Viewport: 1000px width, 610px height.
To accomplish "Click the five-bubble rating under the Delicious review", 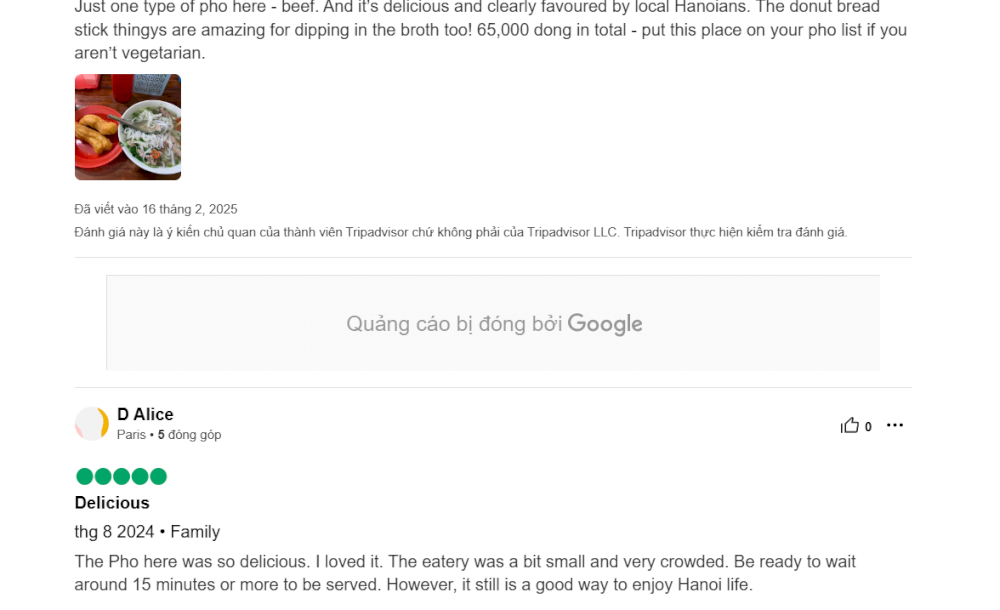I will [x=120, y=477].
